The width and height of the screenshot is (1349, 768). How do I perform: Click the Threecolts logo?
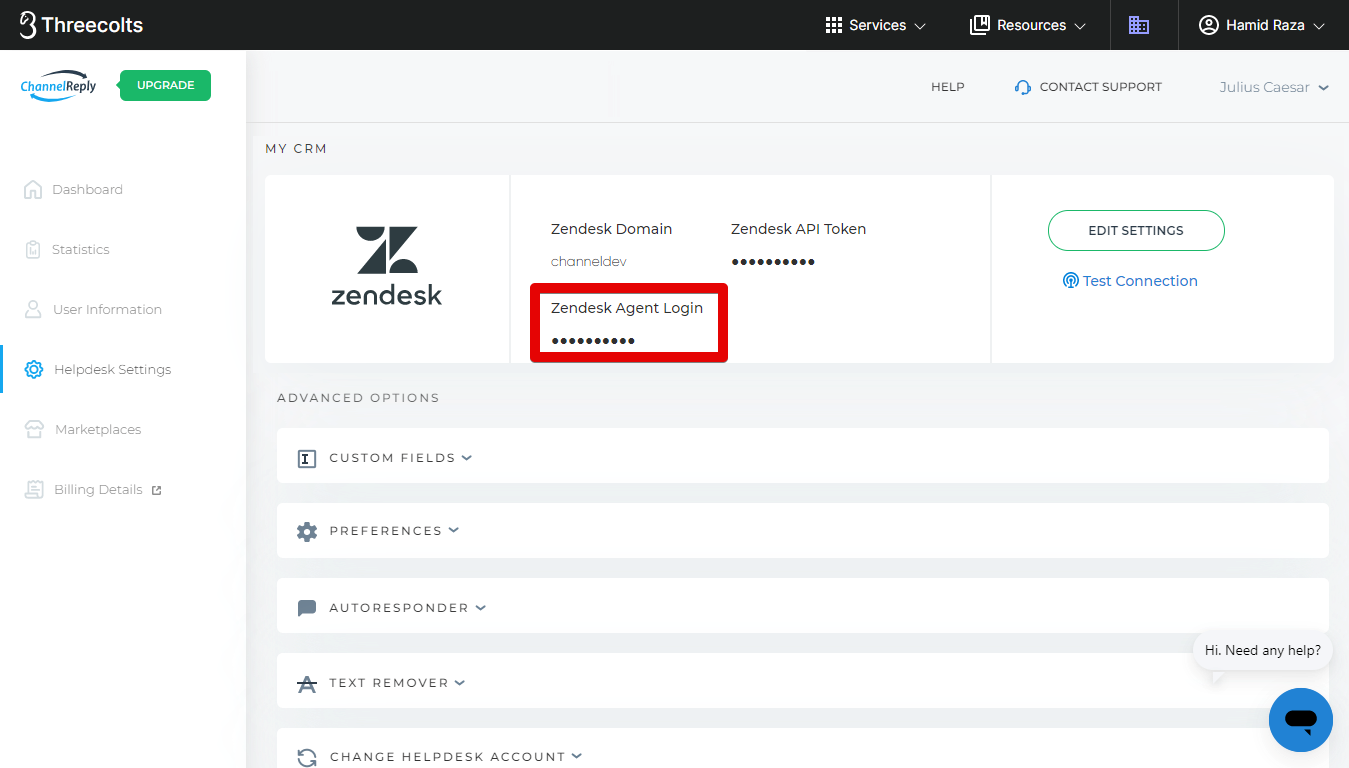pyautogui.click(x=81, y=25)
